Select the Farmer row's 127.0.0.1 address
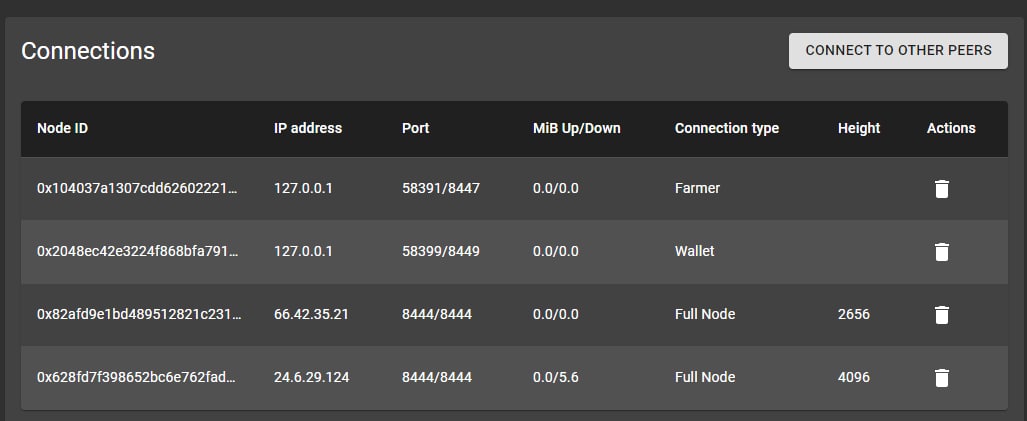This screenshot has height=421, width=1027. click(303, 189)
